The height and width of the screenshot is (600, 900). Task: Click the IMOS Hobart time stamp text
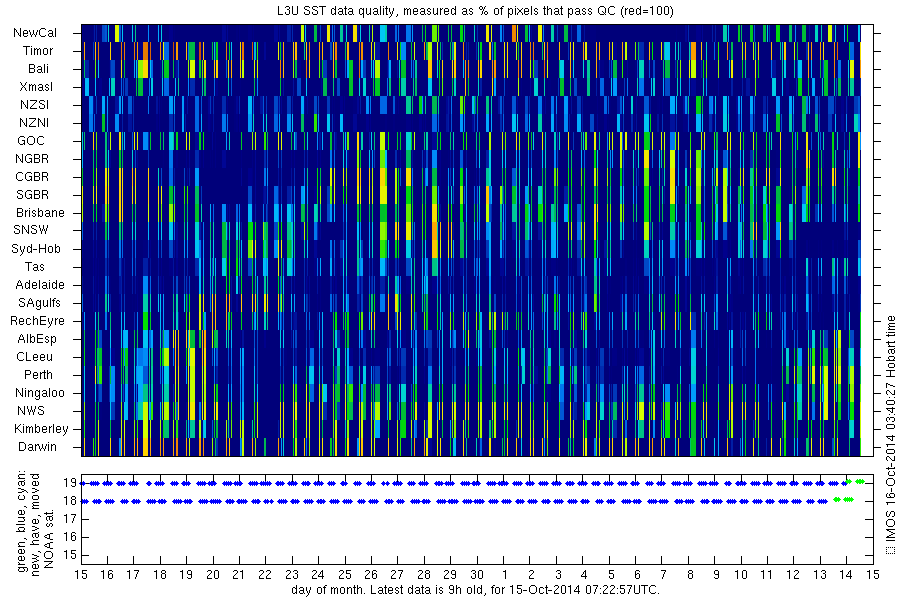click(x=891, y=436)
